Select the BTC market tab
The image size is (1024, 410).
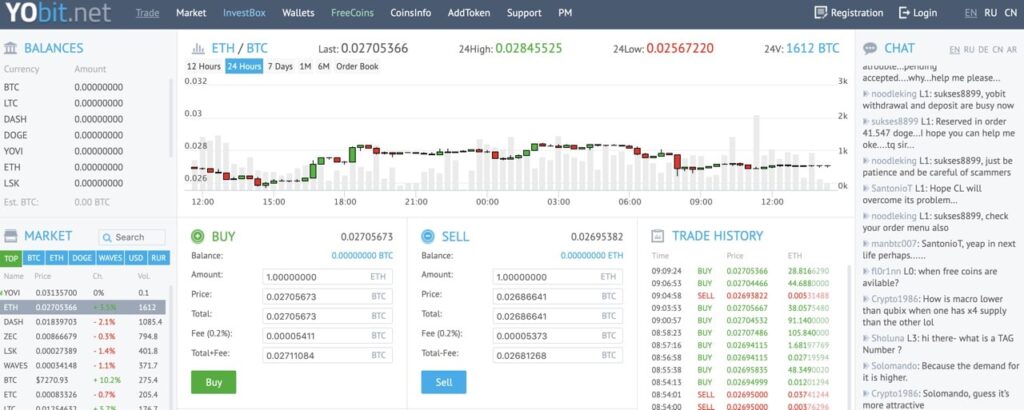[x=33, y=258]
